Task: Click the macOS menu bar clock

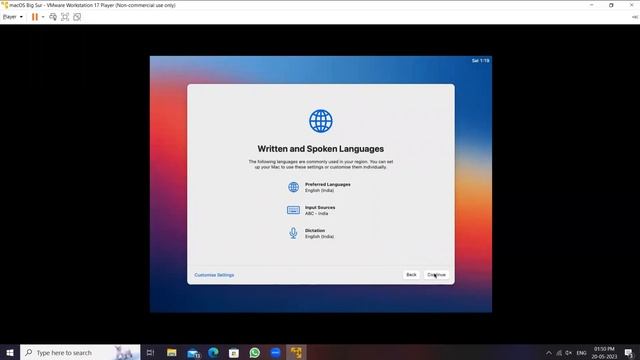Action: click(480, 60)
